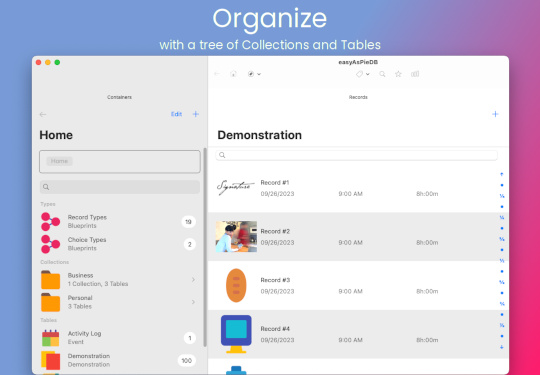540x375 pixels.
Task: Click the Business folder icon
Action: (x=50, y=280)
